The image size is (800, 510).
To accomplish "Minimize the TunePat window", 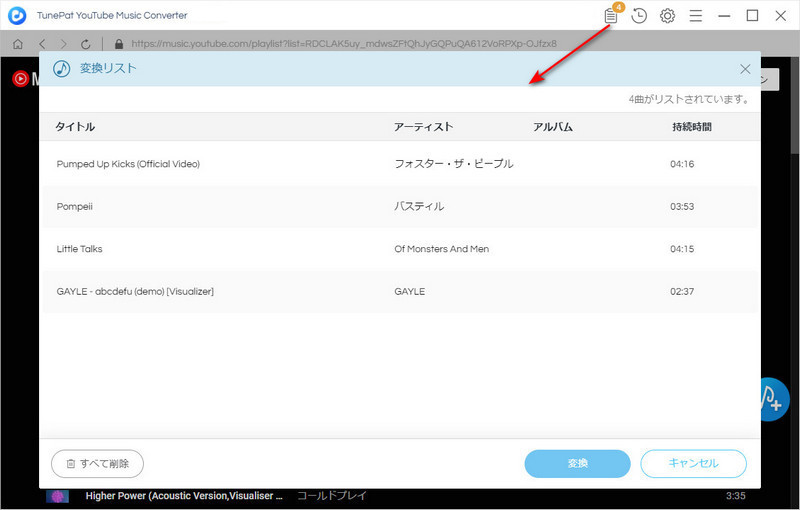I will [724, 16].
